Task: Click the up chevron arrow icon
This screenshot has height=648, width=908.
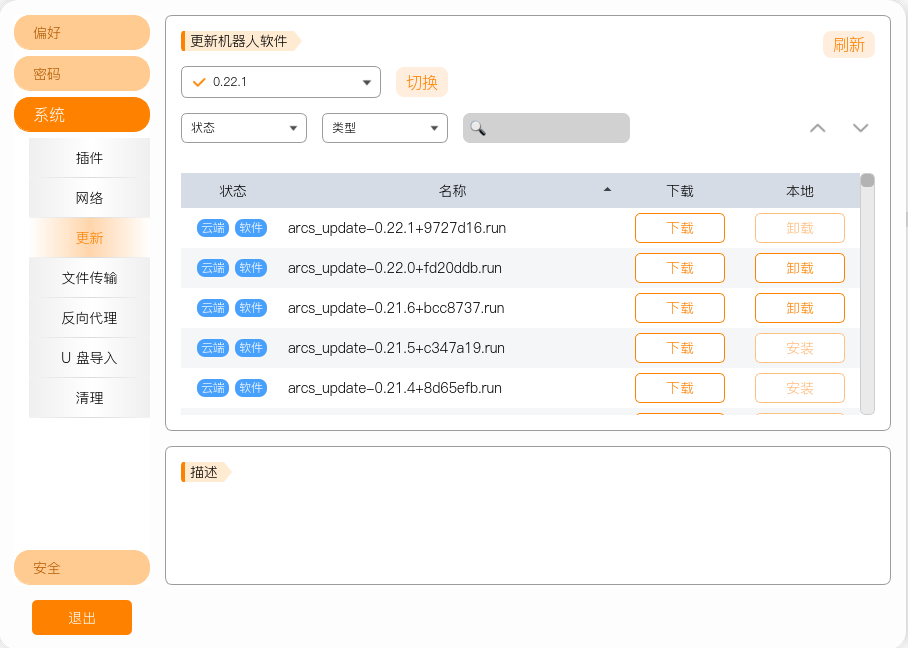Action: coord(817,128)
